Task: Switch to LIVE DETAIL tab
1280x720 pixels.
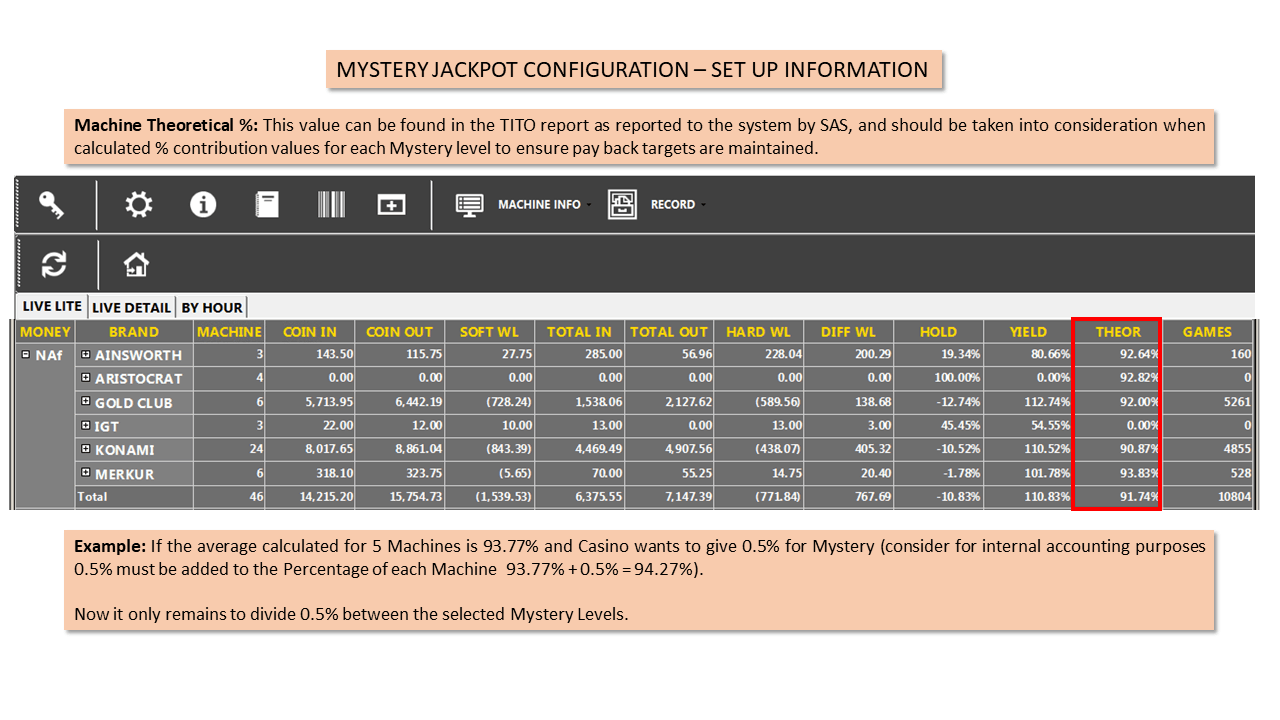Action: click(x=132, y=308)
